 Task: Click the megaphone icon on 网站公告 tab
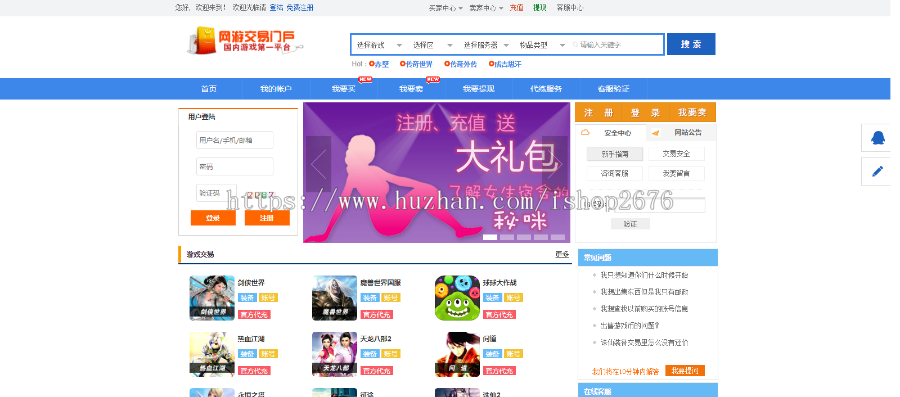click(655, 133)
